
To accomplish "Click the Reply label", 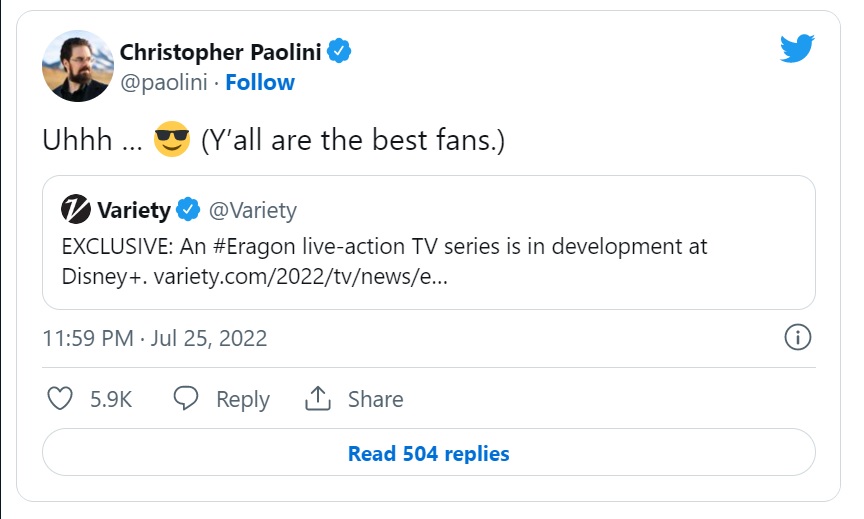I will pyautogui.click(x=242, y=399).
